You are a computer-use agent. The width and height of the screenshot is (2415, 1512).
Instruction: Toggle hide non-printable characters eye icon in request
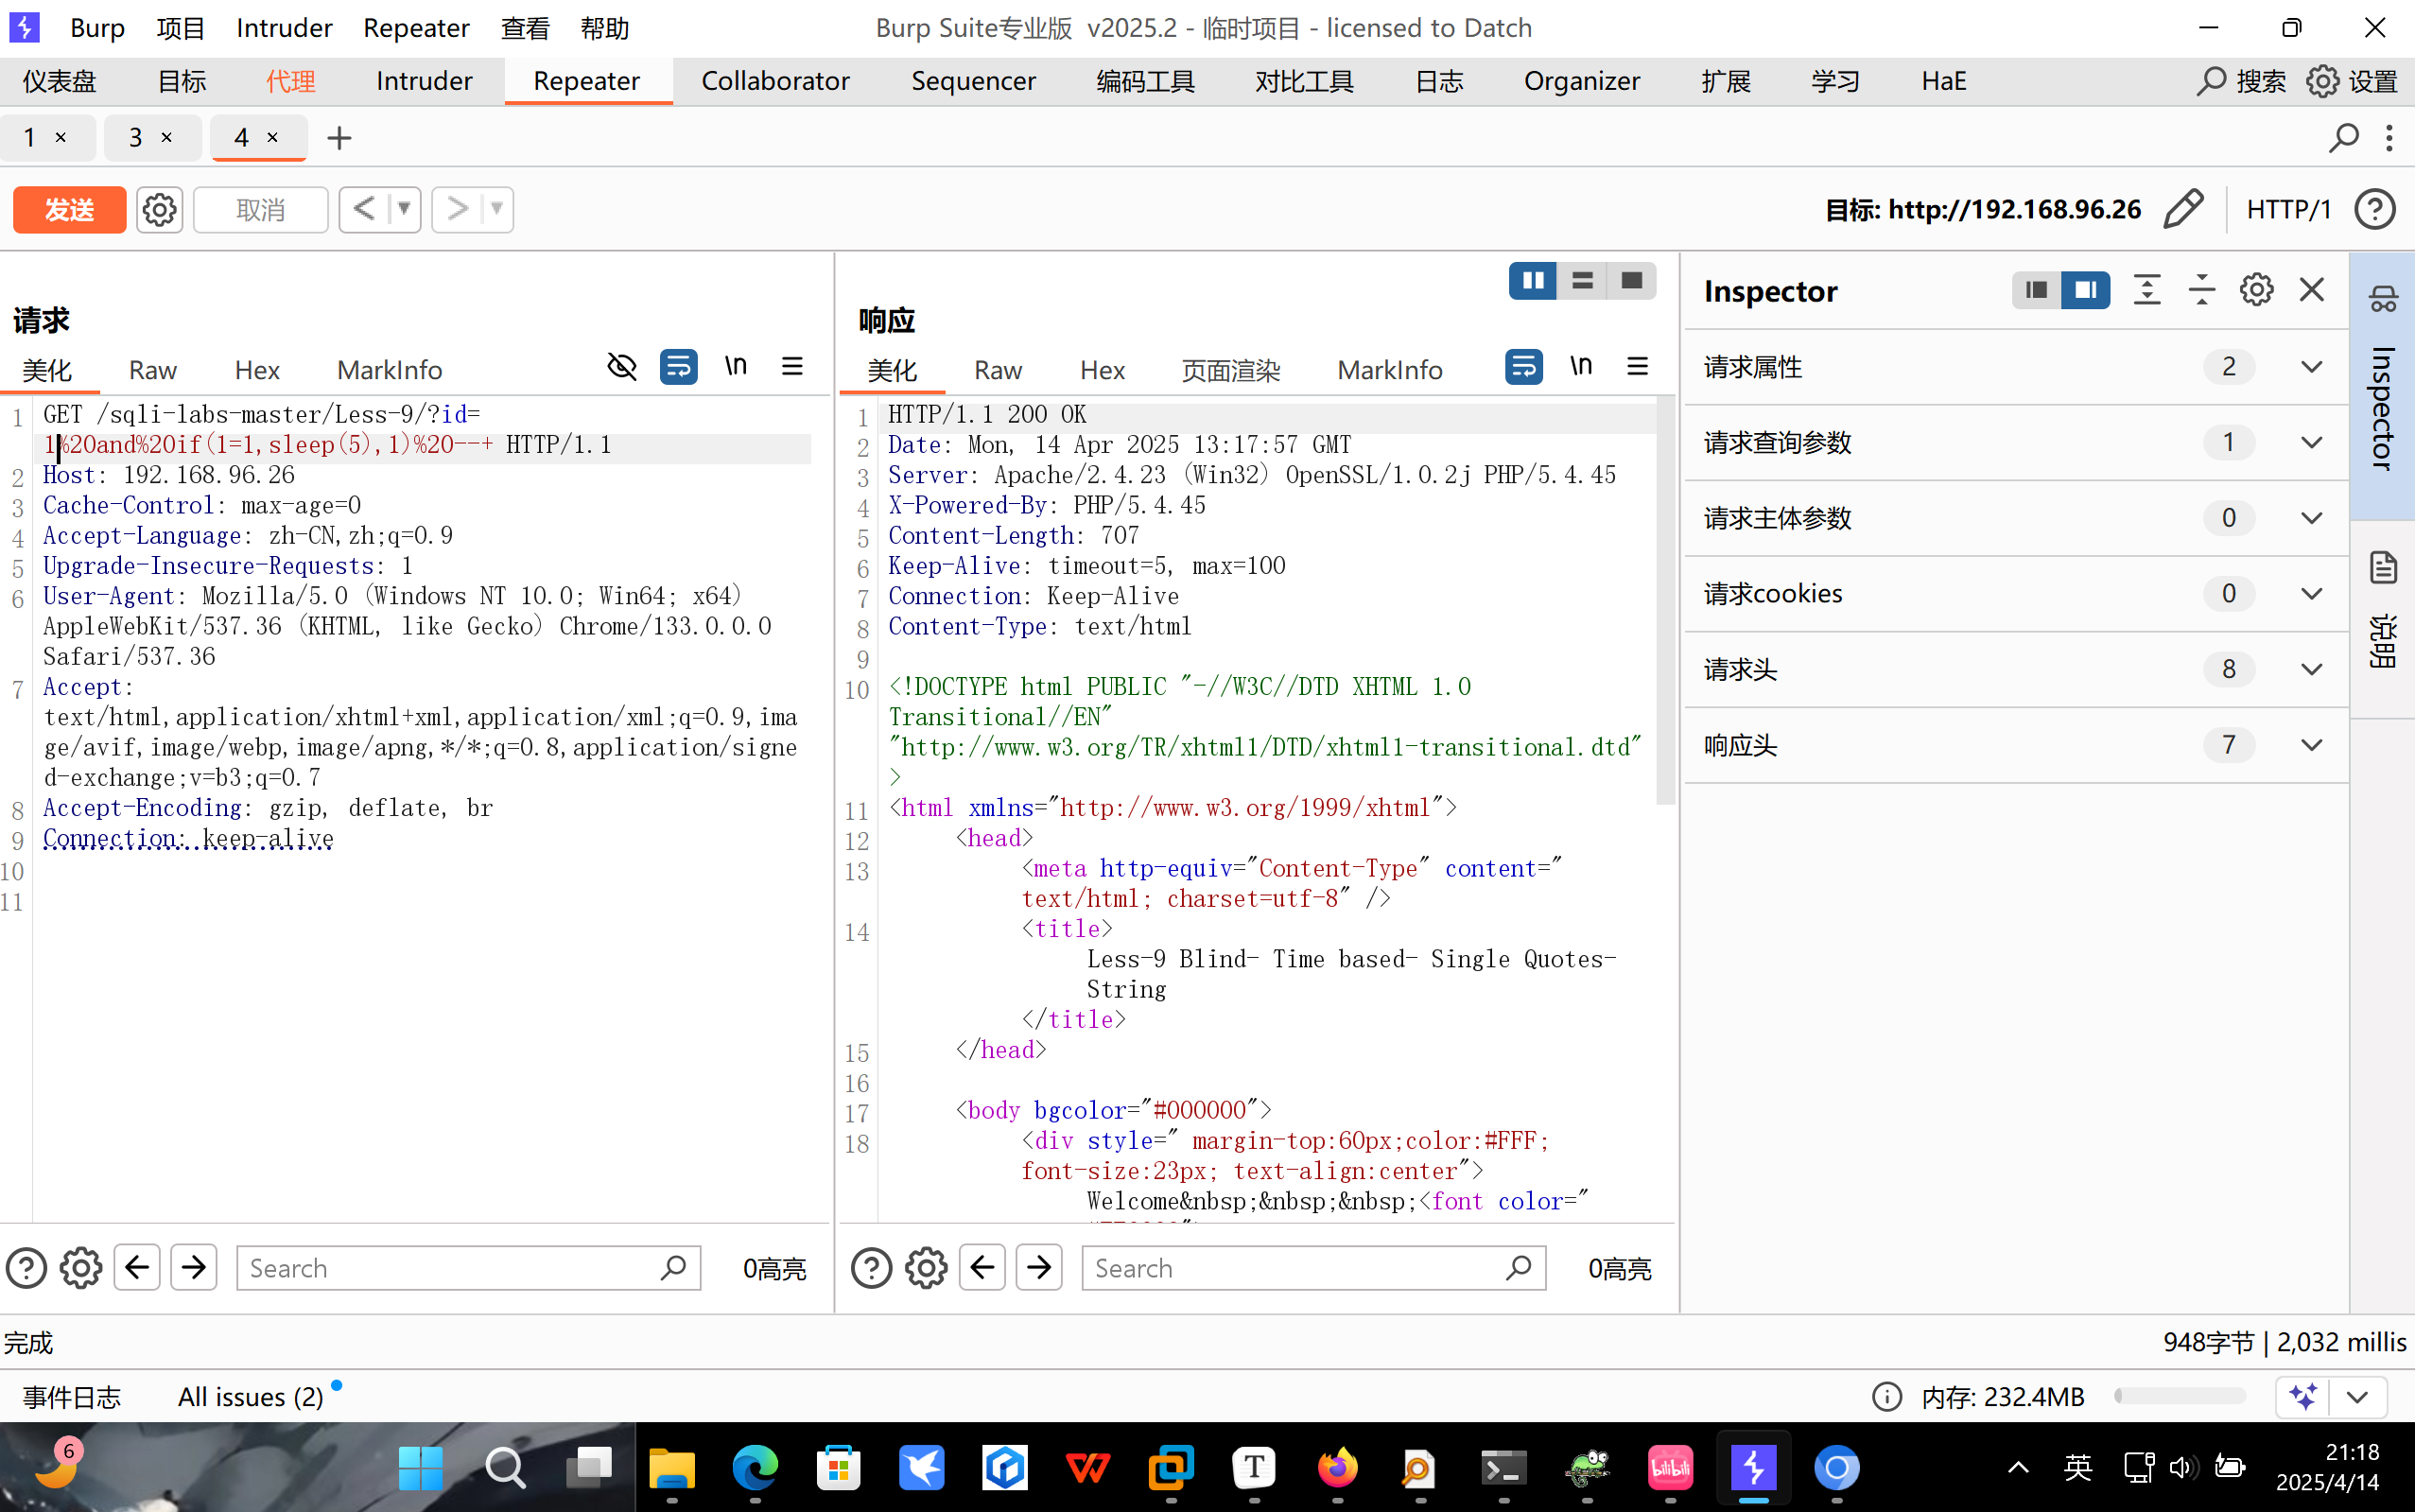point(622,366)
